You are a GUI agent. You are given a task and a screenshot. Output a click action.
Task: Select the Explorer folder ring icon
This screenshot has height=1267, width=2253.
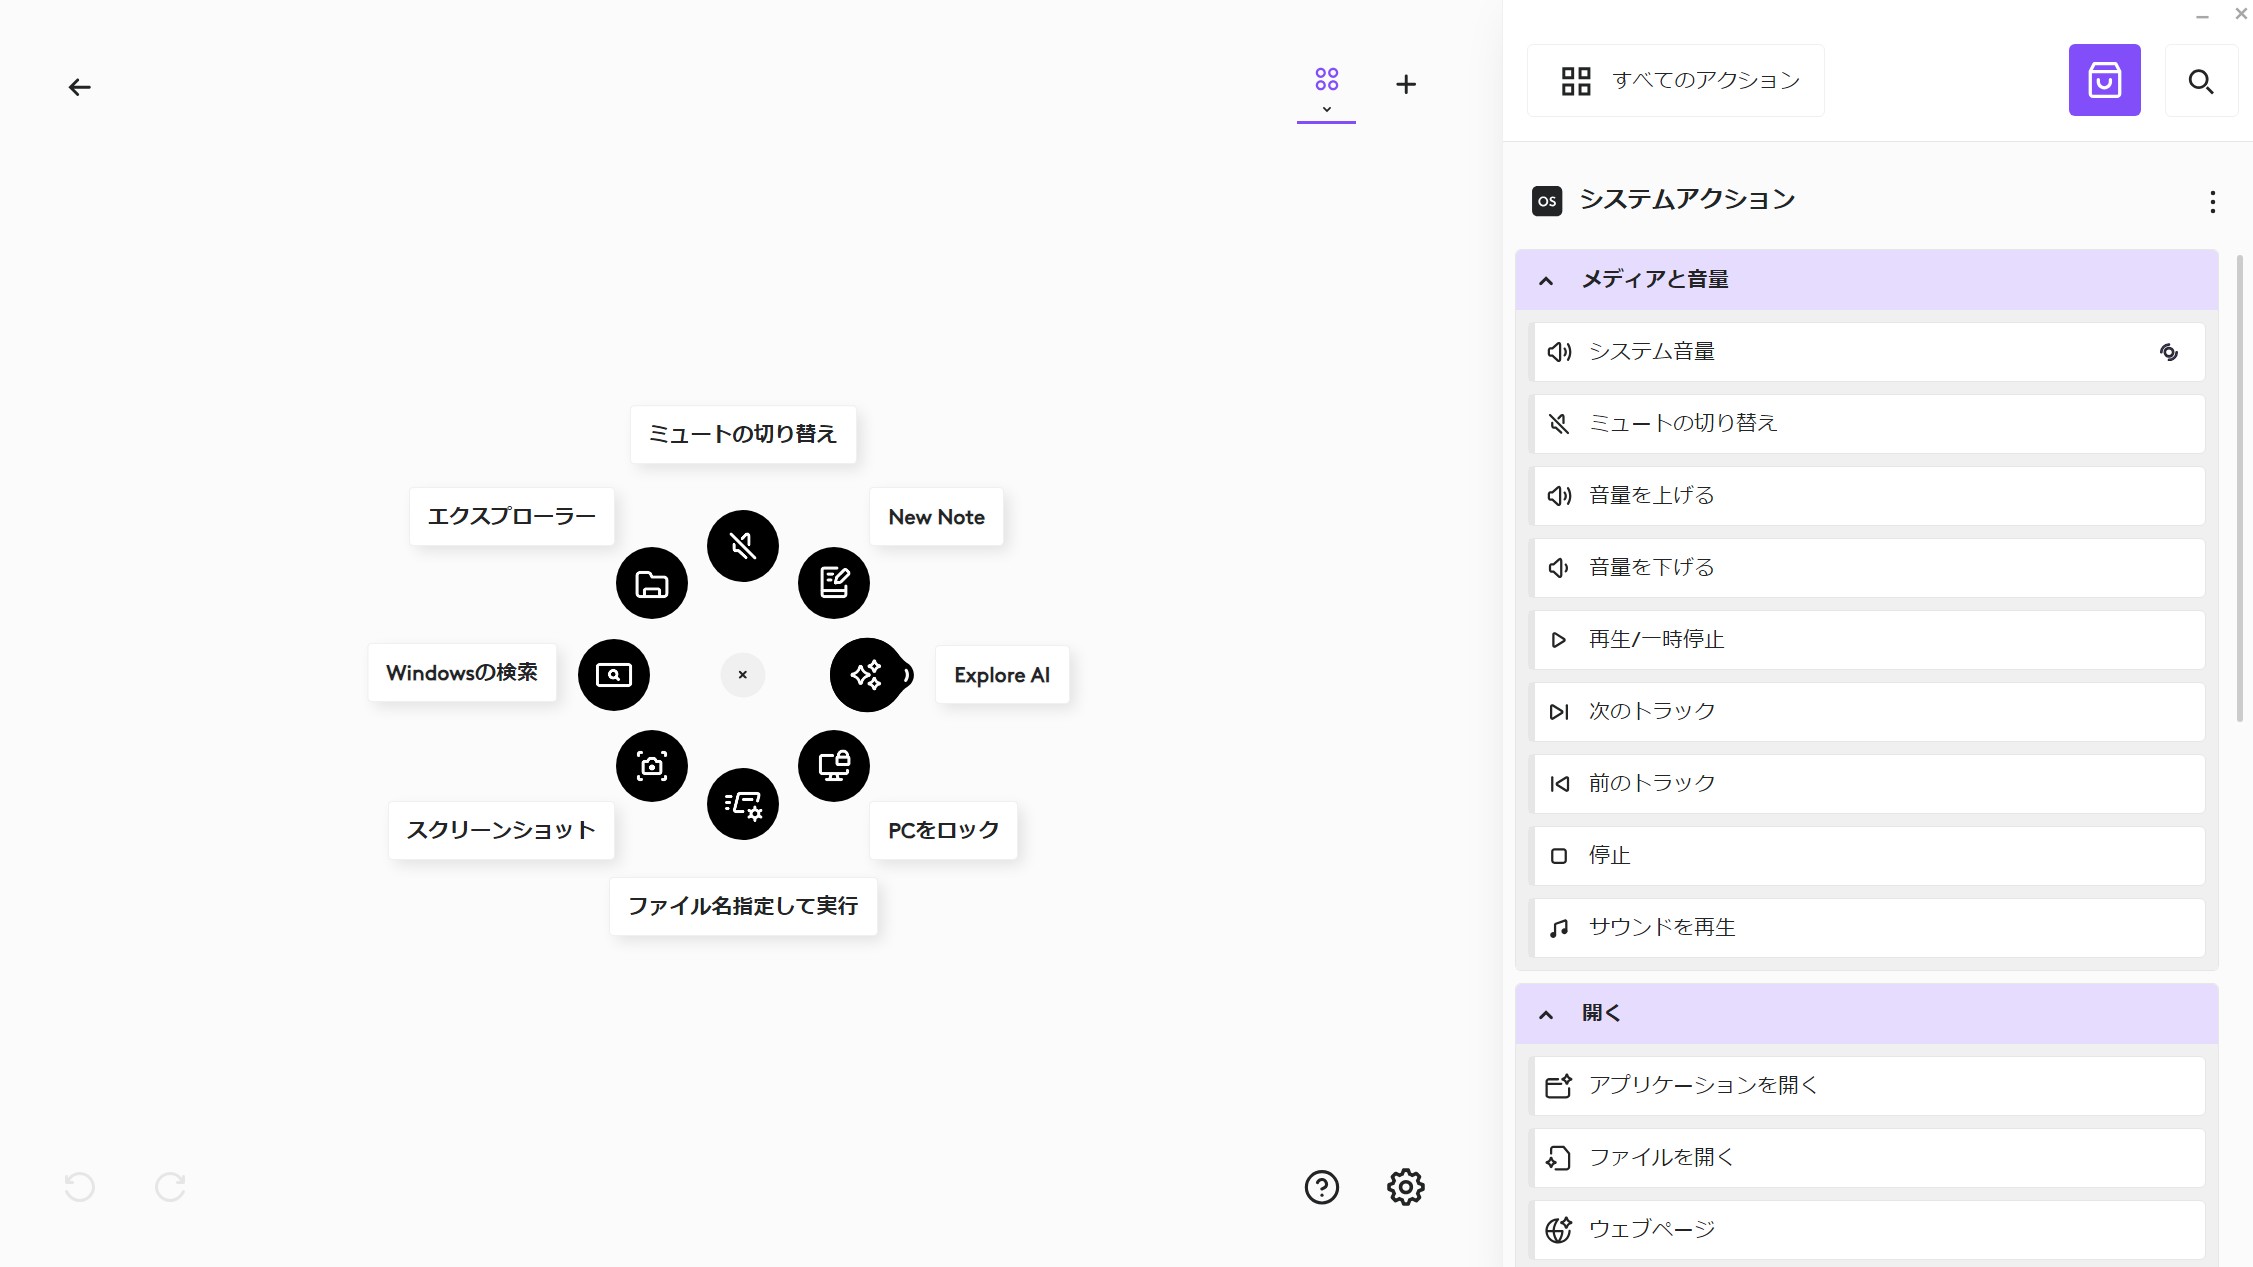click(652, 583)
